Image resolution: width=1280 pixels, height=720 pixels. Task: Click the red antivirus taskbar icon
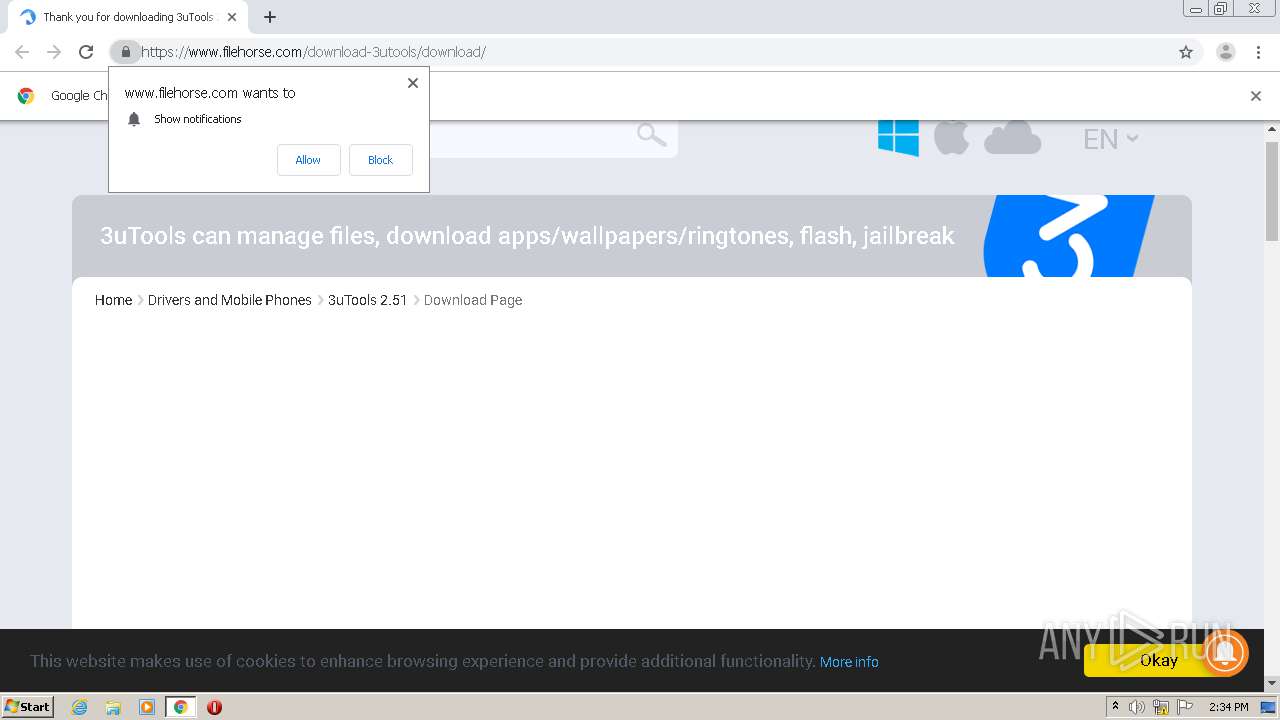pos(214,707)
